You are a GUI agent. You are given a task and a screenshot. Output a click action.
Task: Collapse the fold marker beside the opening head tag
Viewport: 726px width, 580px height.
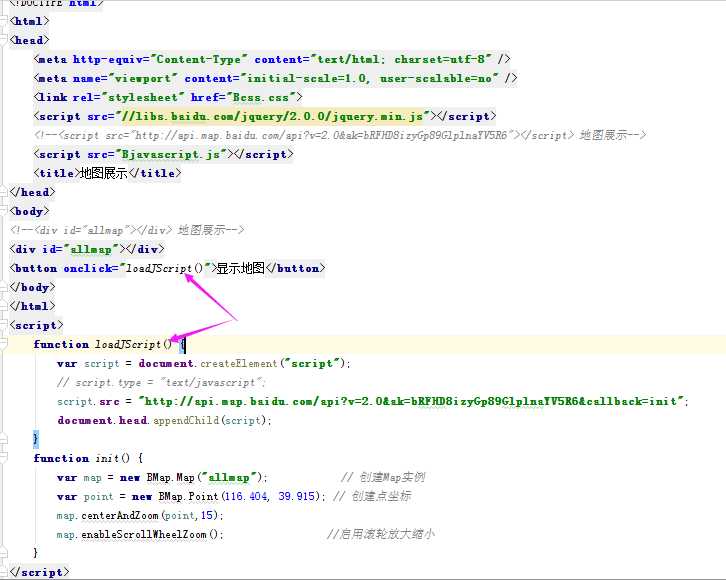[4, 40]
